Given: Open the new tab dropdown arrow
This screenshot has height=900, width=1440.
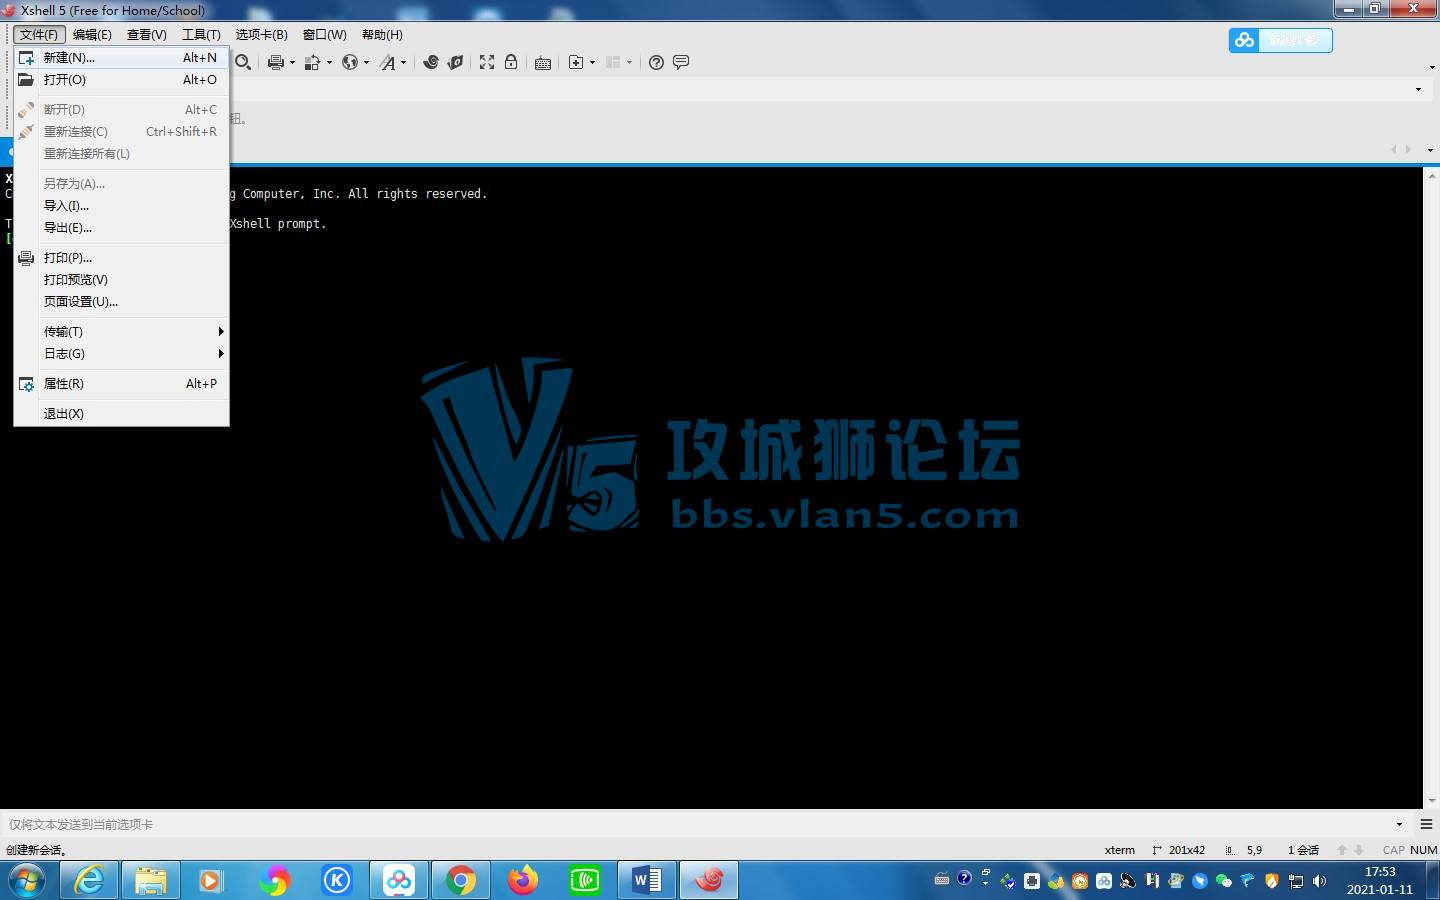Looking at the screenshot, I should (x=592, y=62).
